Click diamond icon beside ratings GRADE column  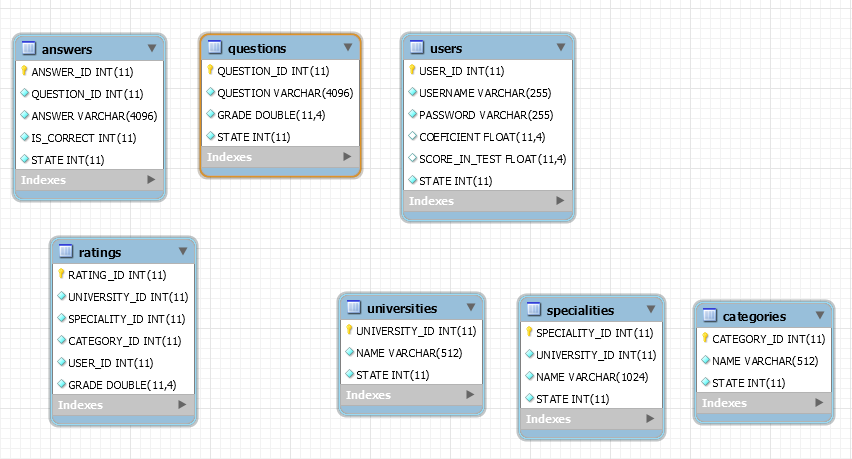[x=61, y=384]
